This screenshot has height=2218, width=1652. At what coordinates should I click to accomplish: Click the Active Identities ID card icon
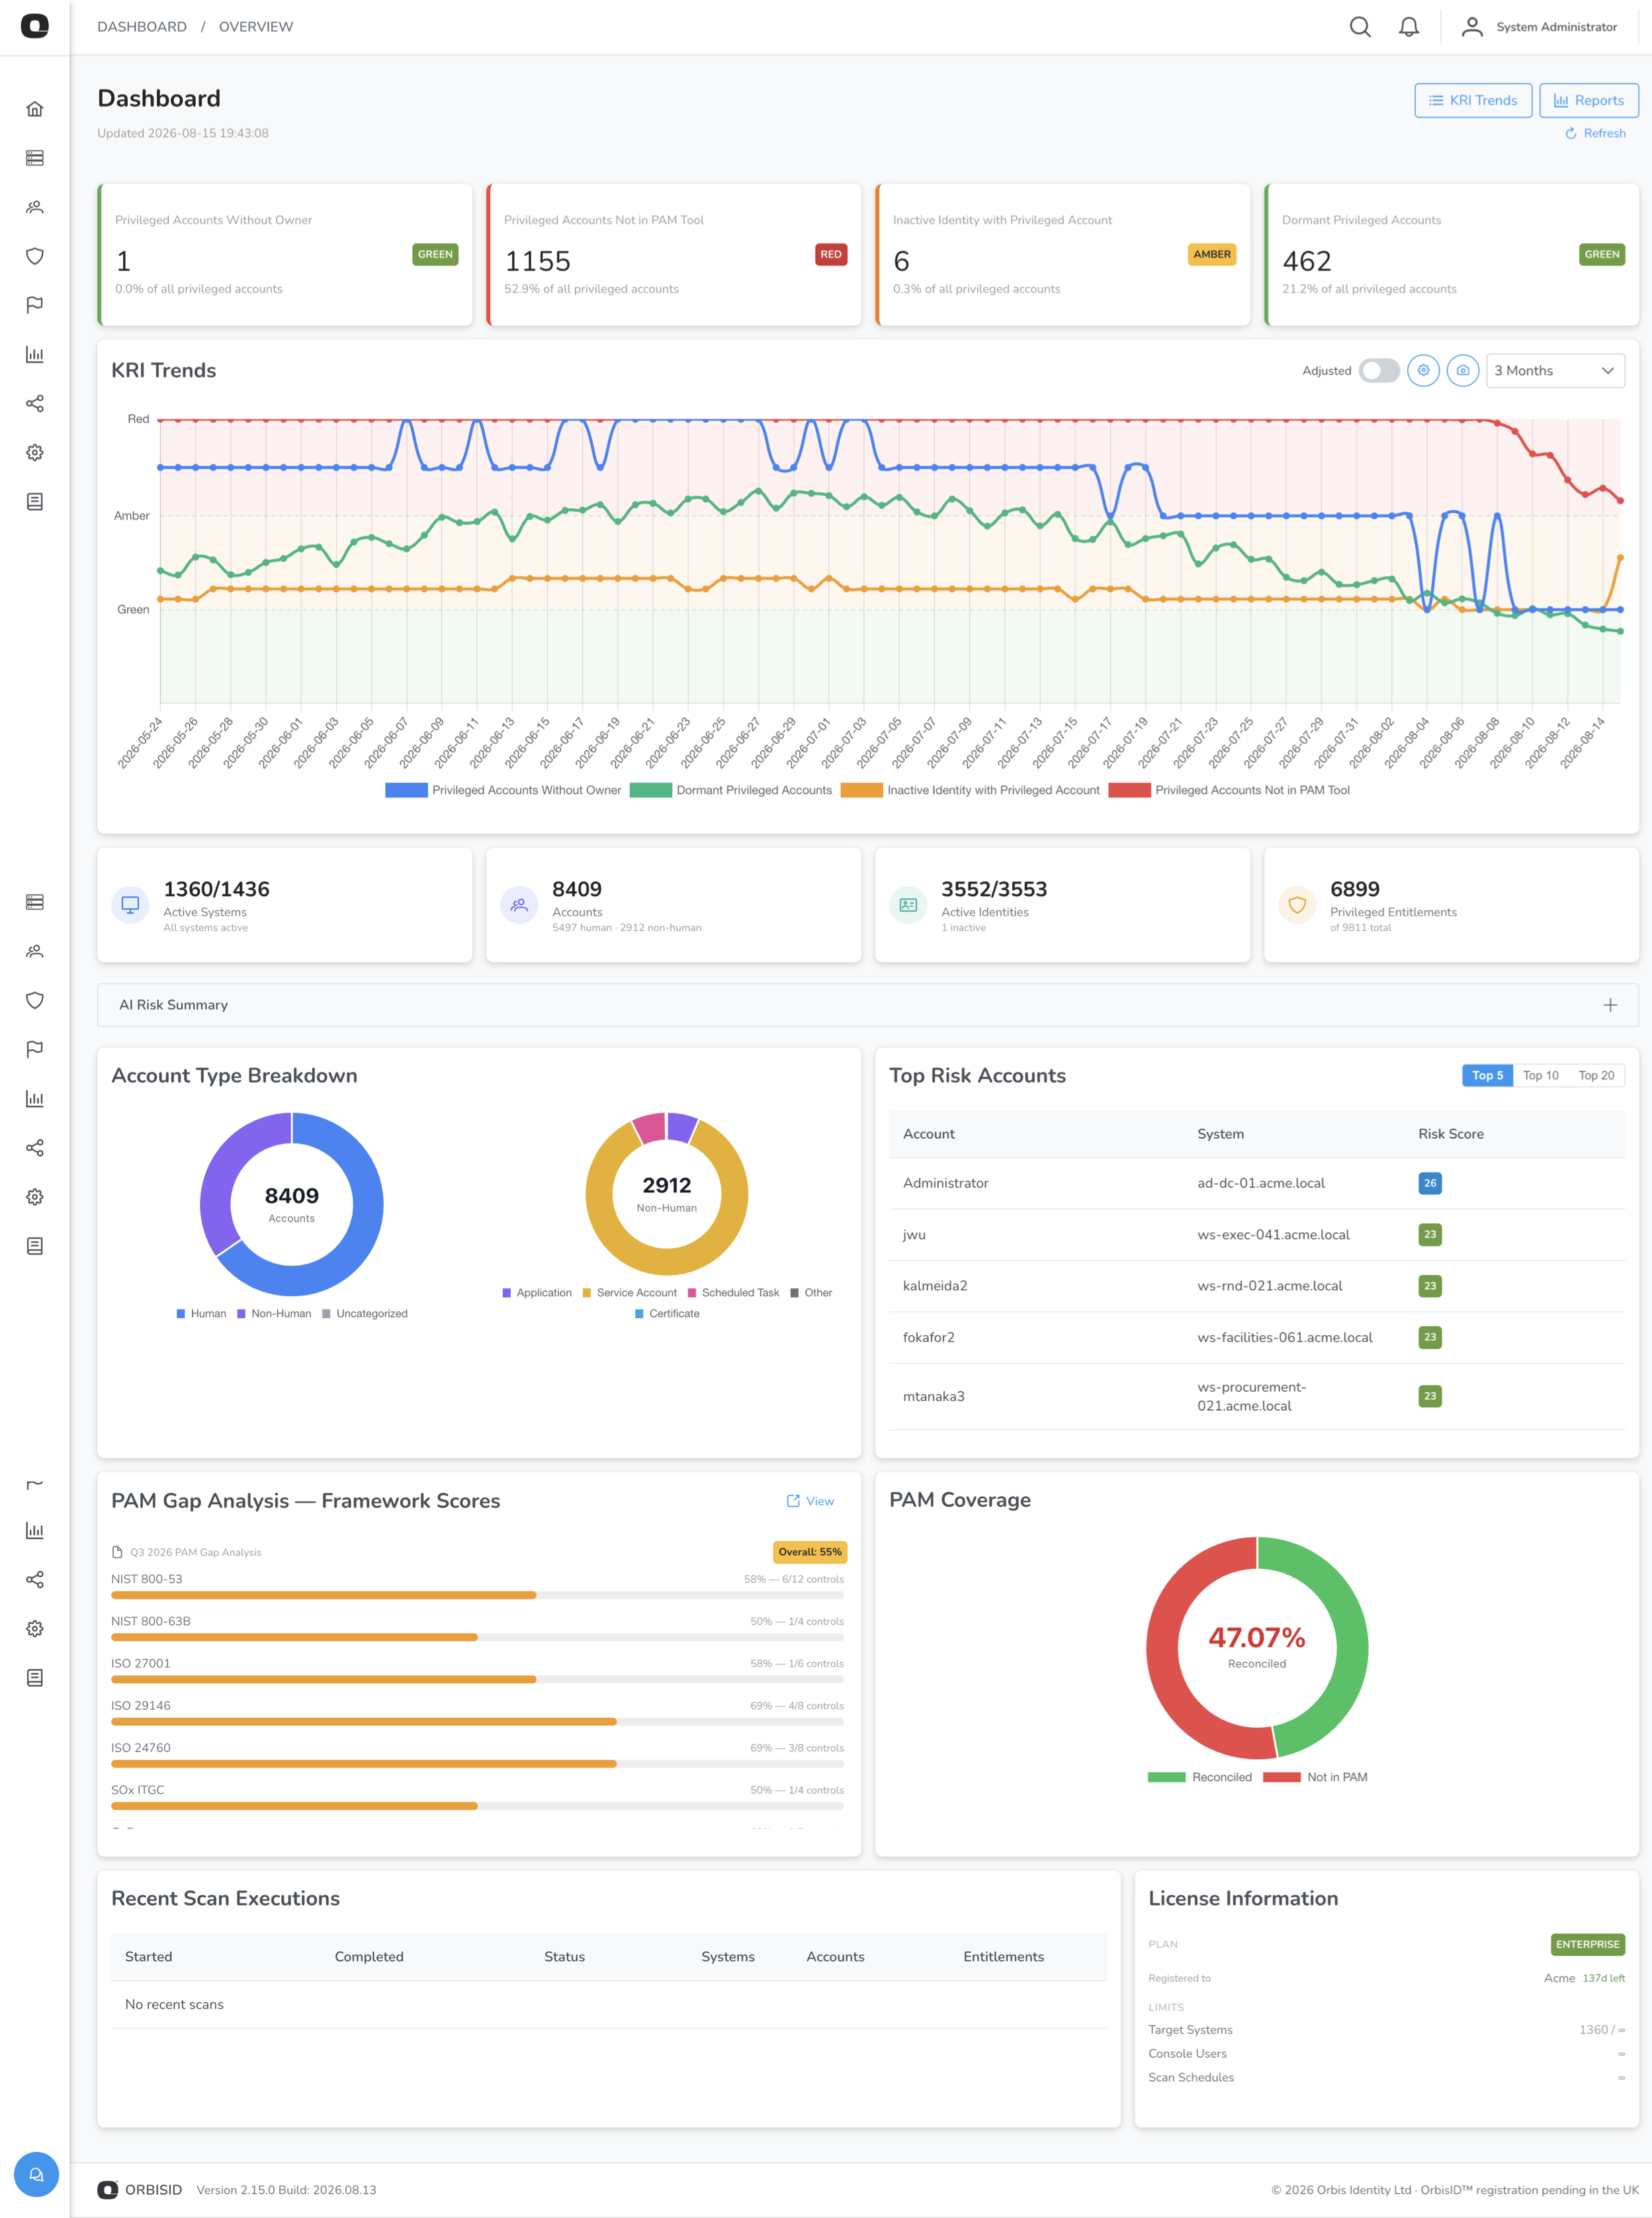click(x=908, y=905)
